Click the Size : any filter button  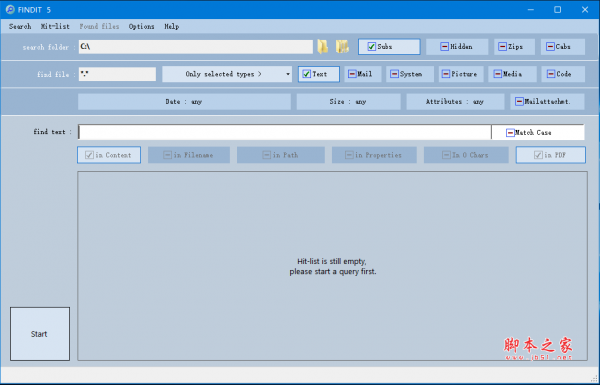(x=348, y=102)
